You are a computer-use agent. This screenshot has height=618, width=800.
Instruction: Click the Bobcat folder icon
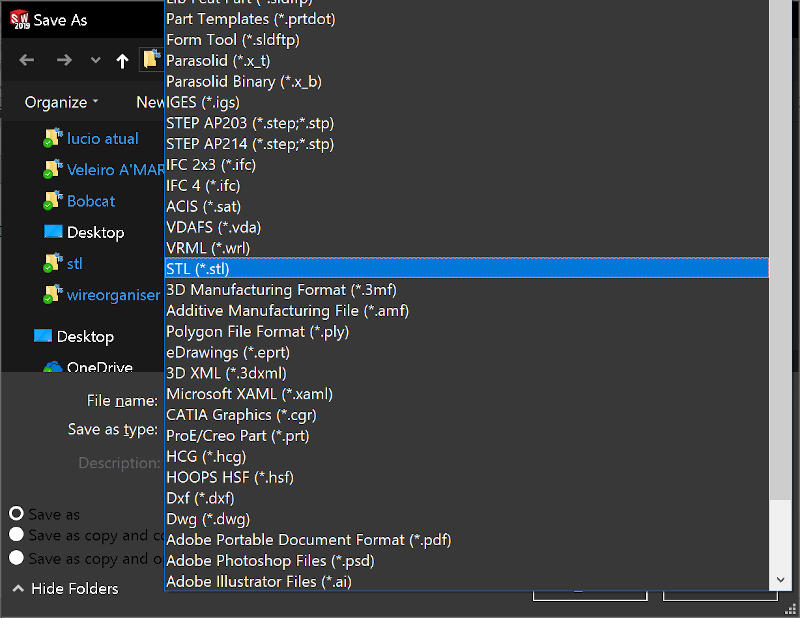tap(53, 201)
